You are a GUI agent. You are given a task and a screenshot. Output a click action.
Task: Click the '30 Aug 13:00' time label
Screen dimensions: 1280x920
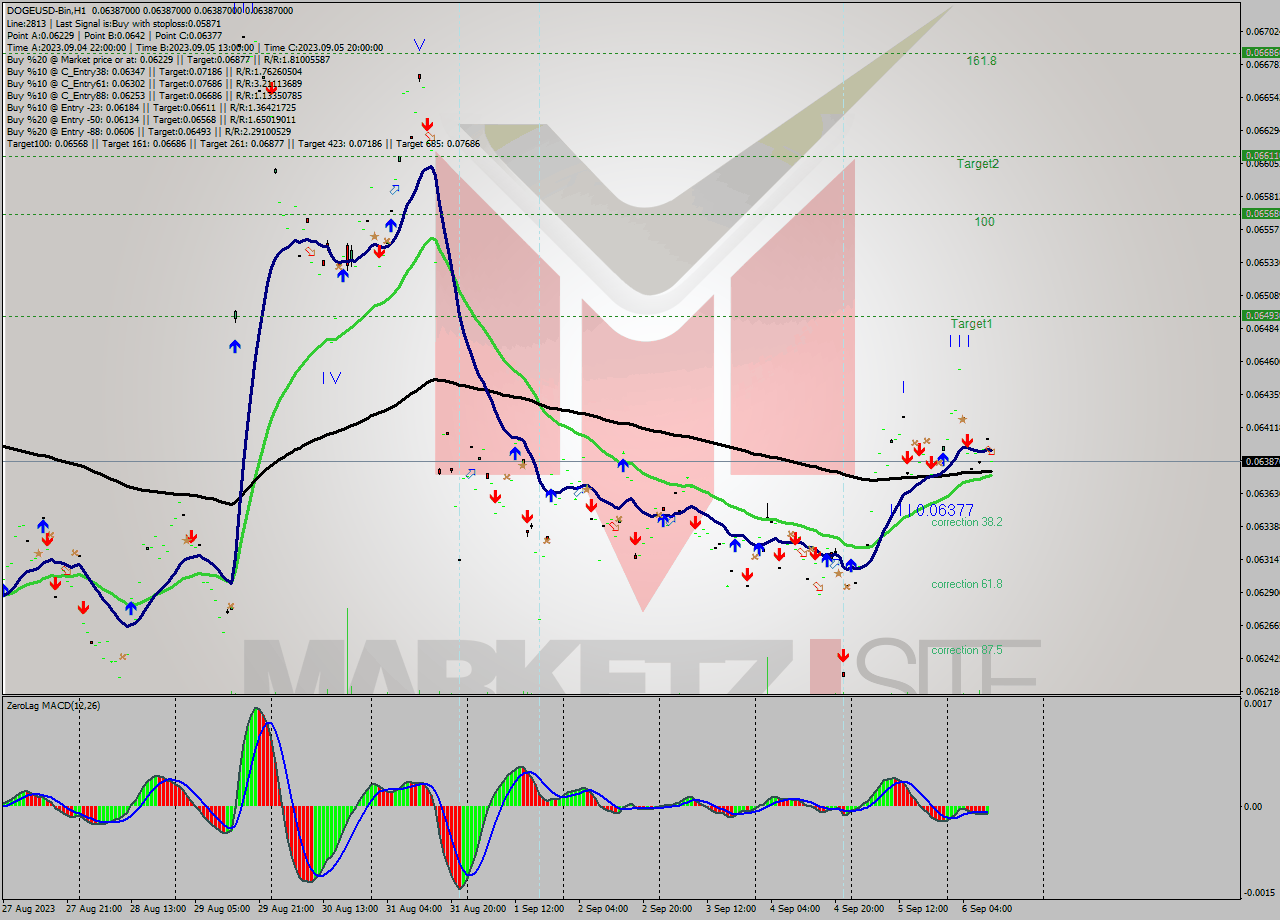click(351, 909)
